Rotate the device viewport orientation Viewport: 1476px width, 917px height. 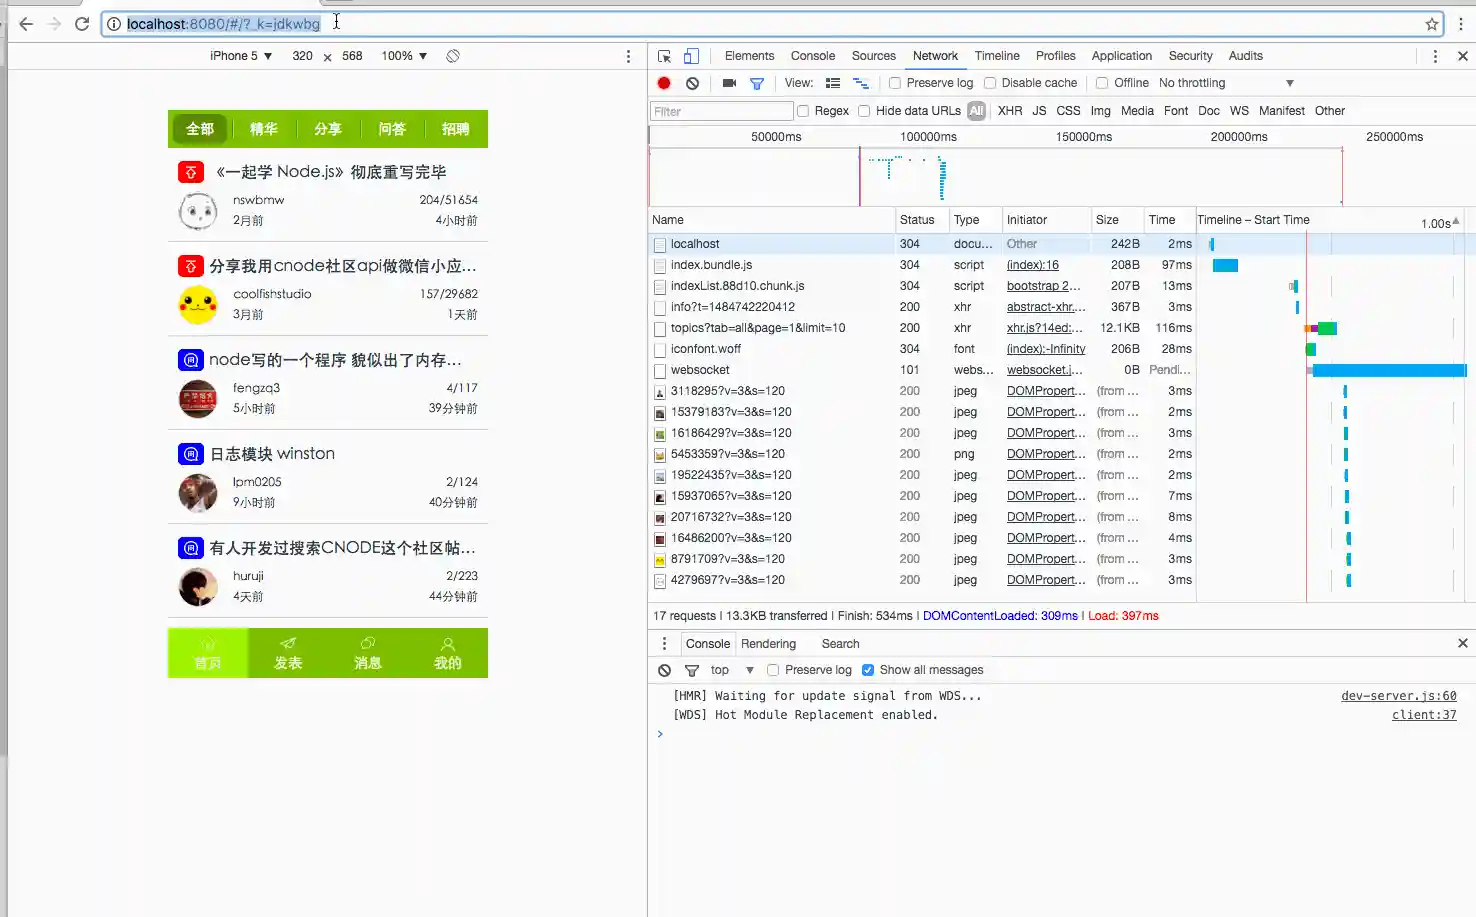(x=453, y=56)
